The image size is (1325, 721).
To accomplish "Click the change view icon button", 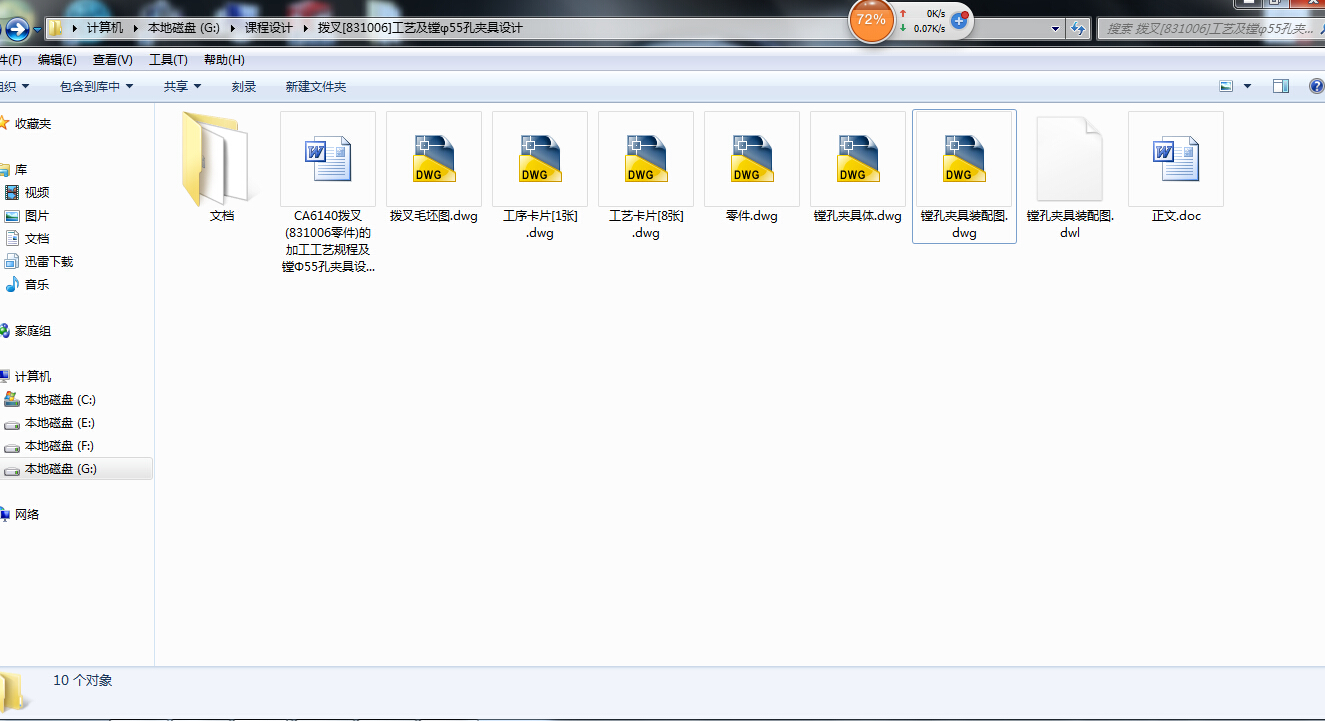I will [1227, 87].
